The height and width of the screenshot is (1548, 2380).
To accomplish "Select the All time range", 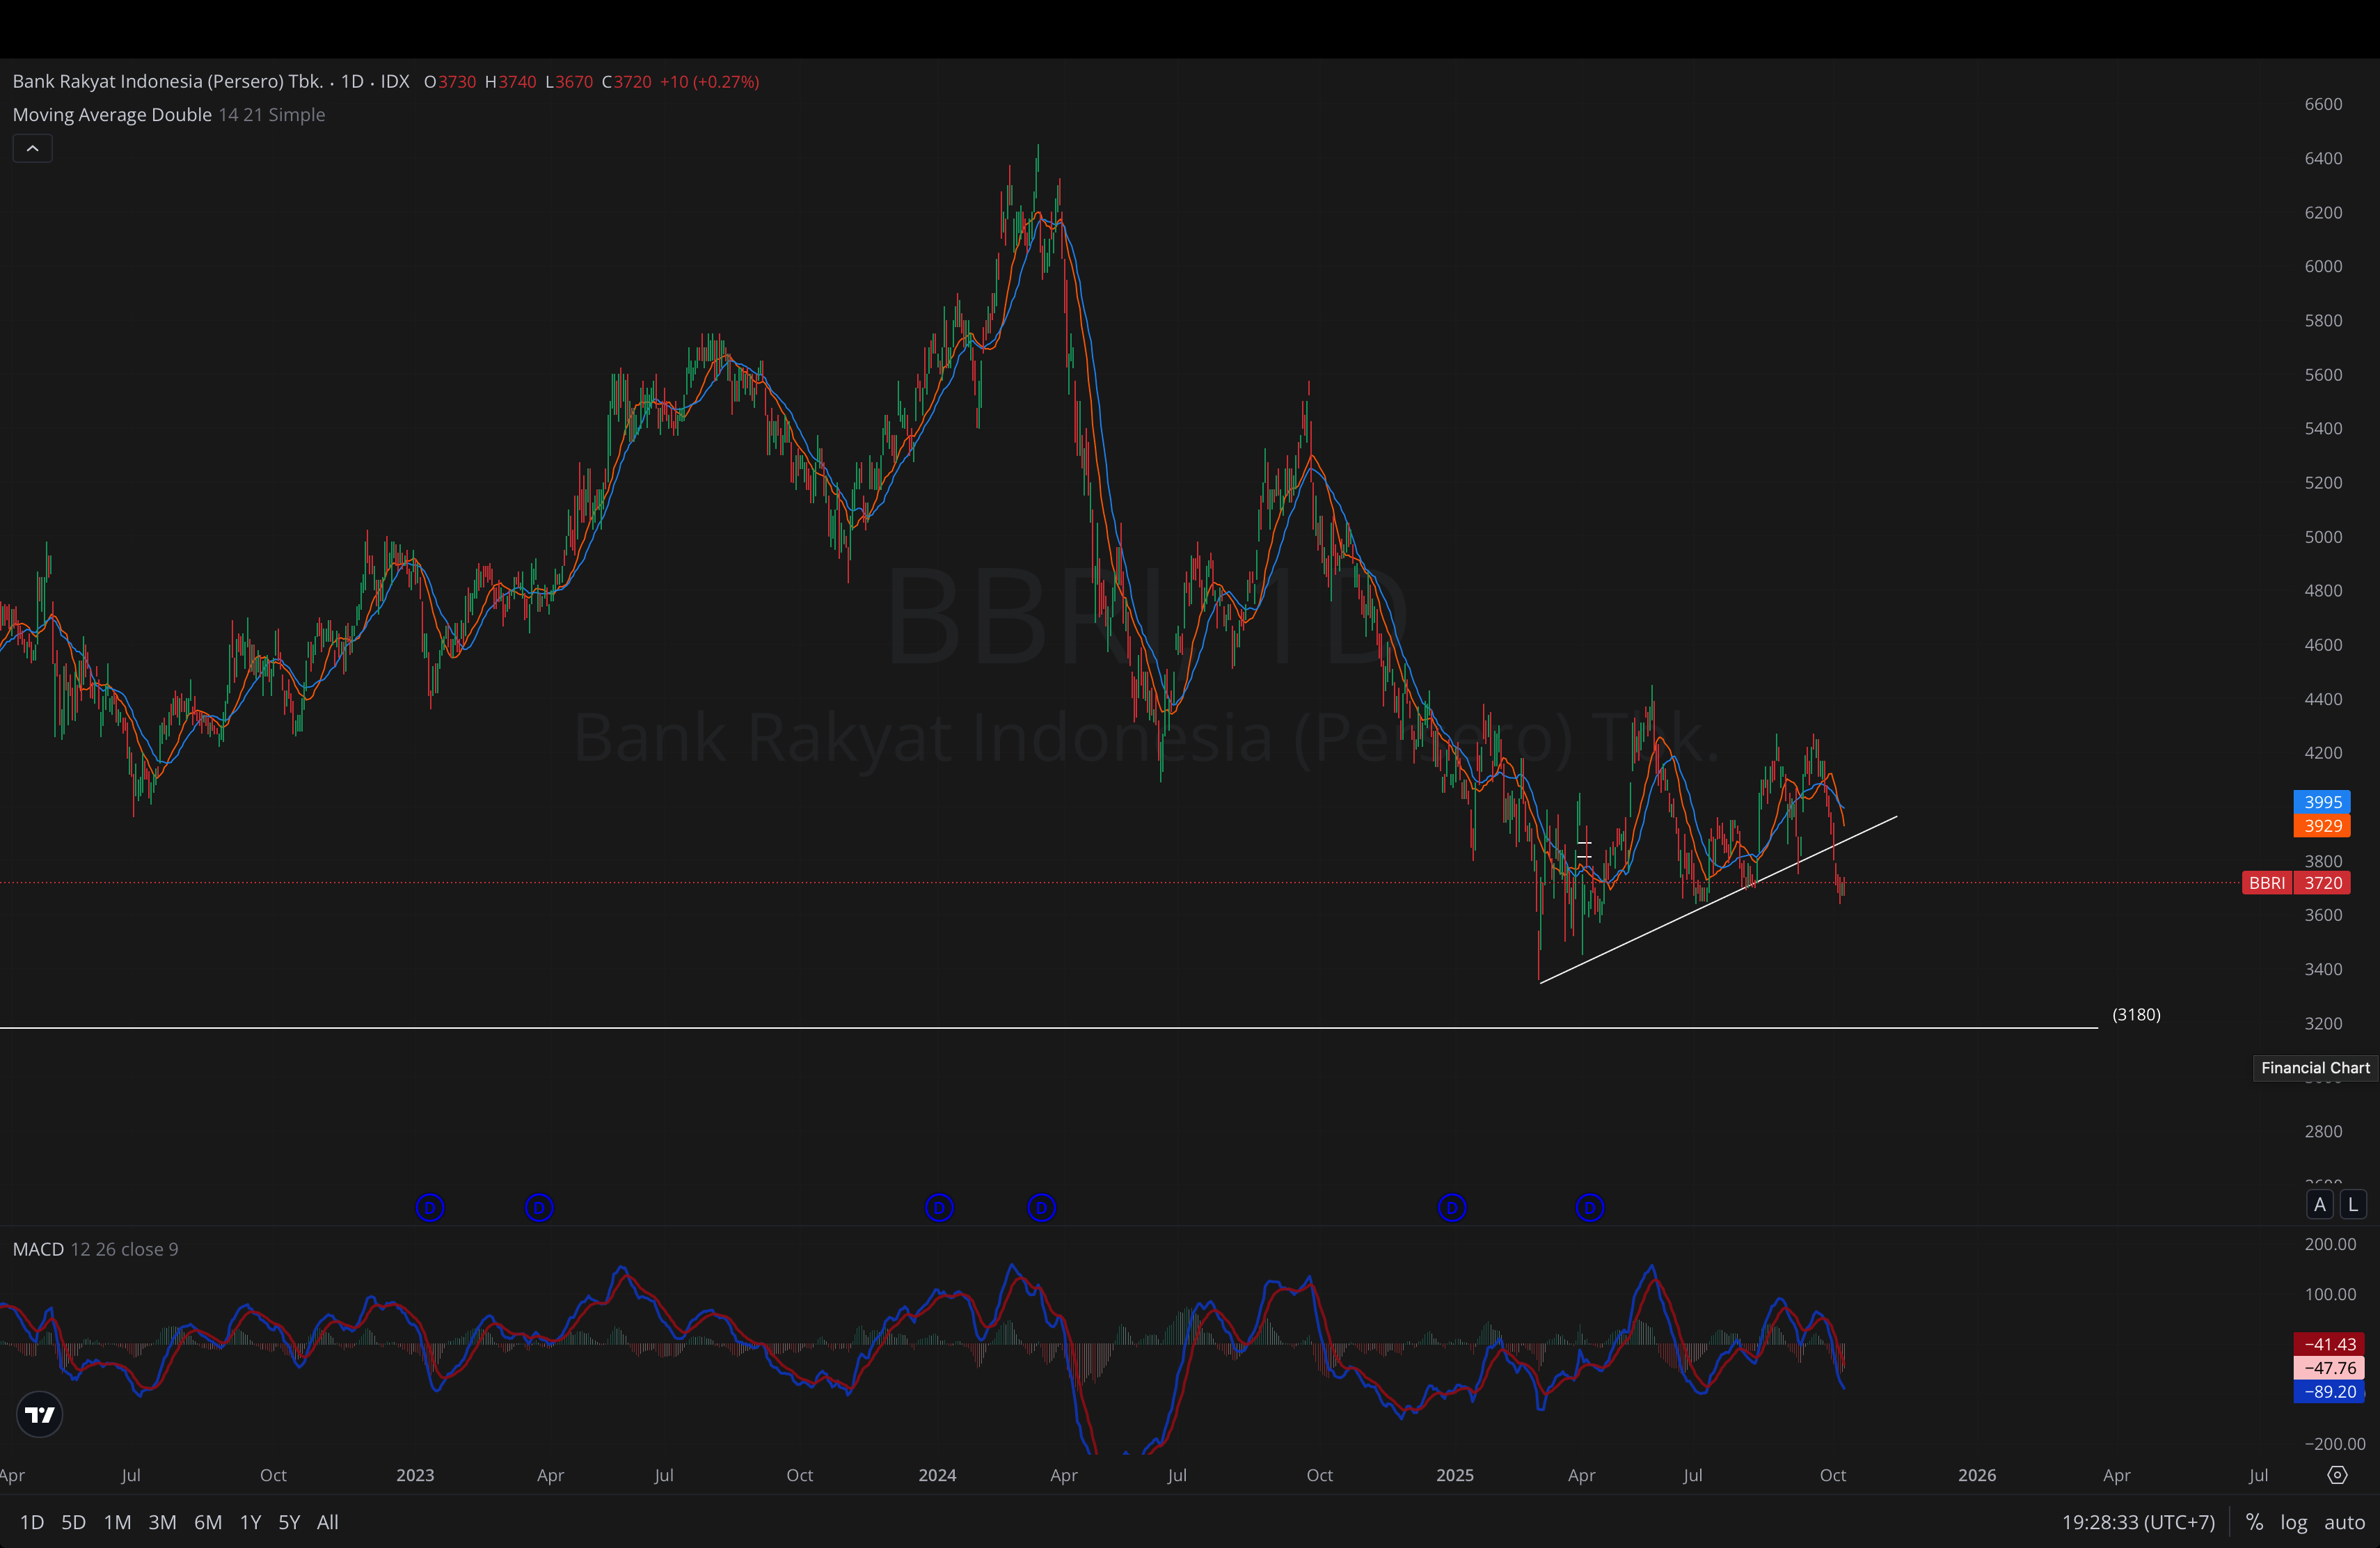I will [327, 1522].
